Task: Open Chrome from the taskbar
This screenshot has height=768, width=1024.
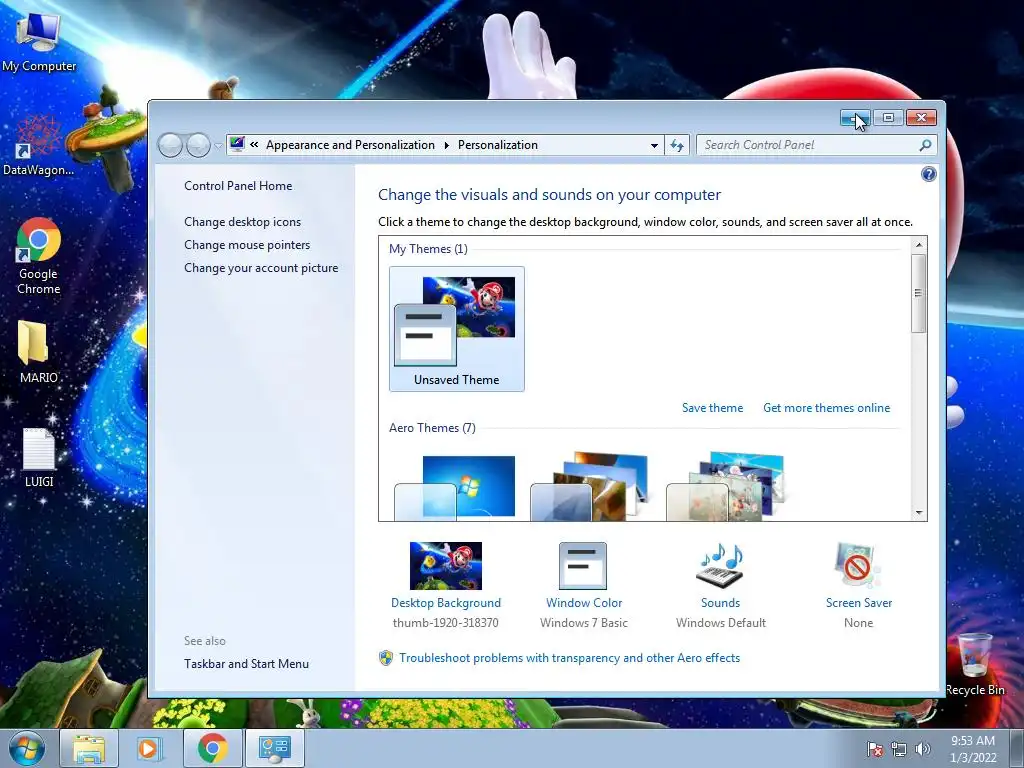Action: (213, 748)
